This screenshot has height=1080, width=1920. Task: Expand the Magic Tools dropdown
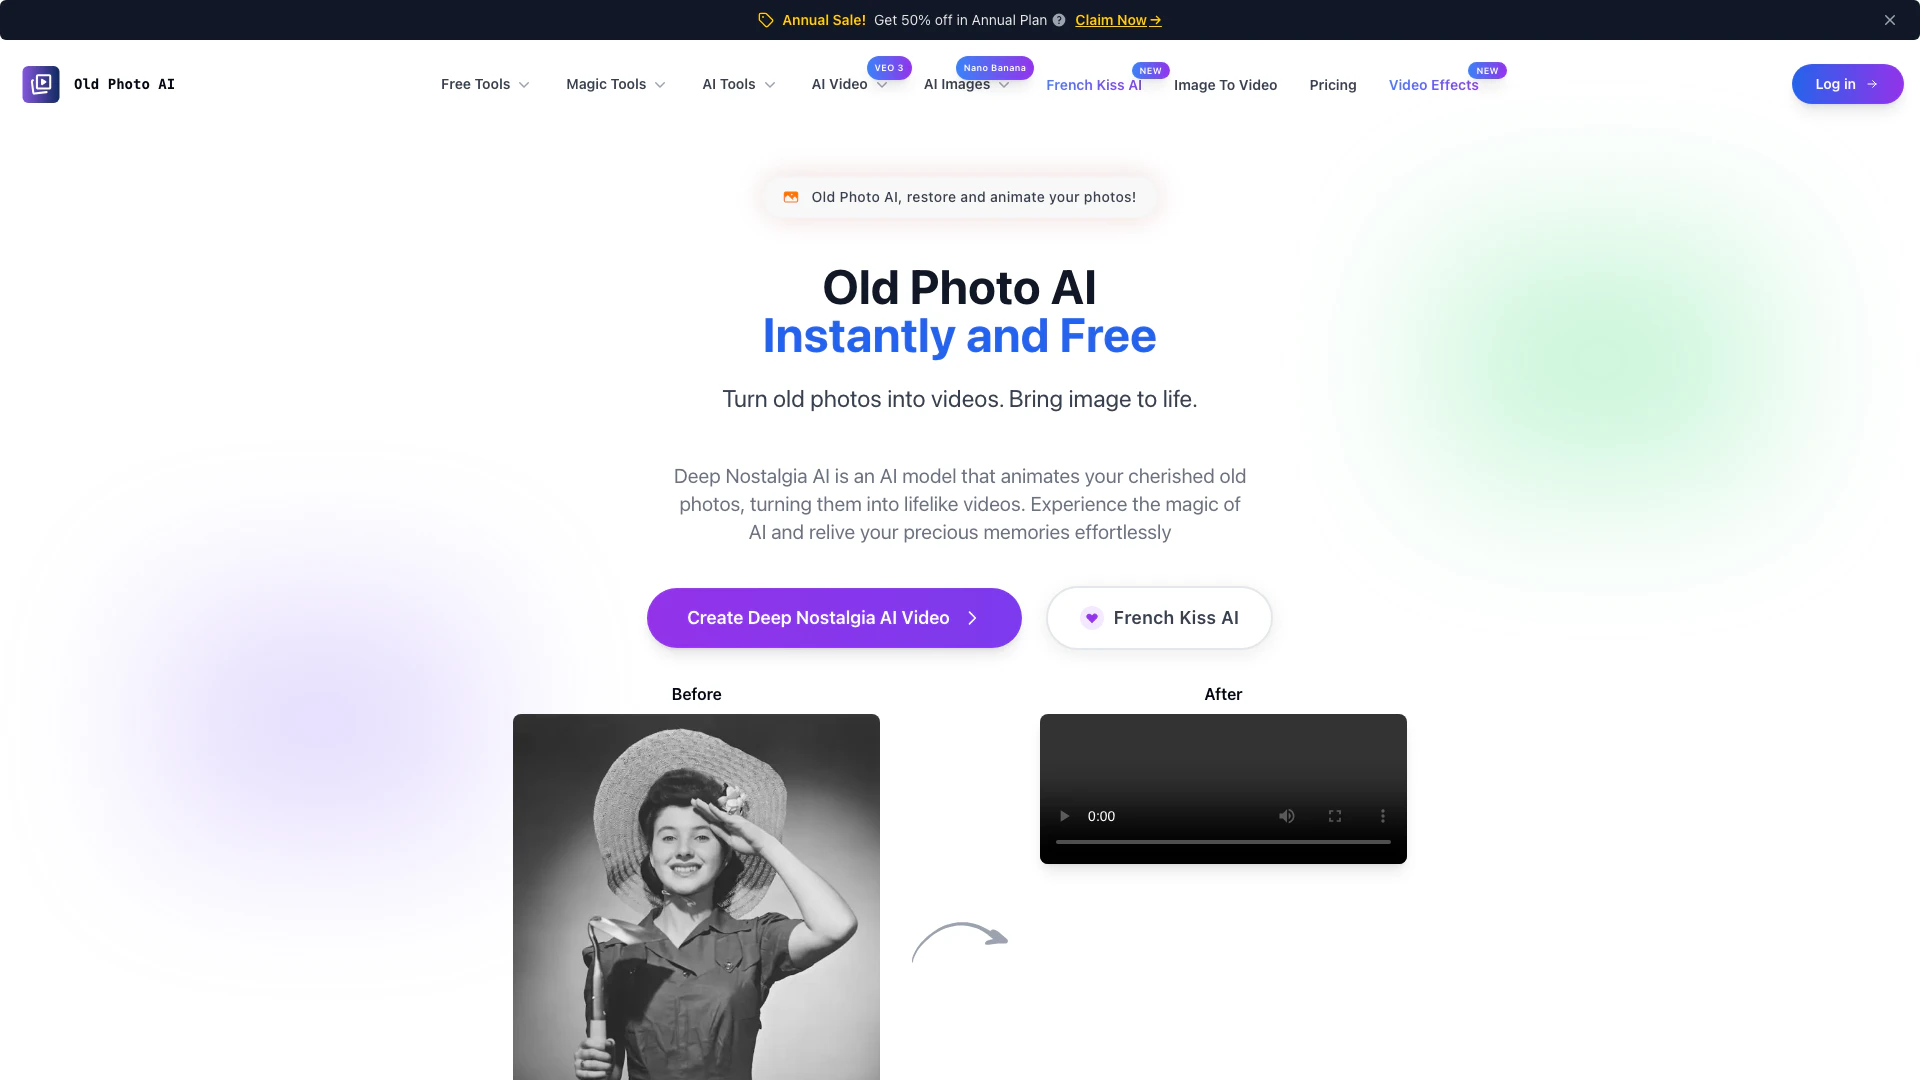616,84
